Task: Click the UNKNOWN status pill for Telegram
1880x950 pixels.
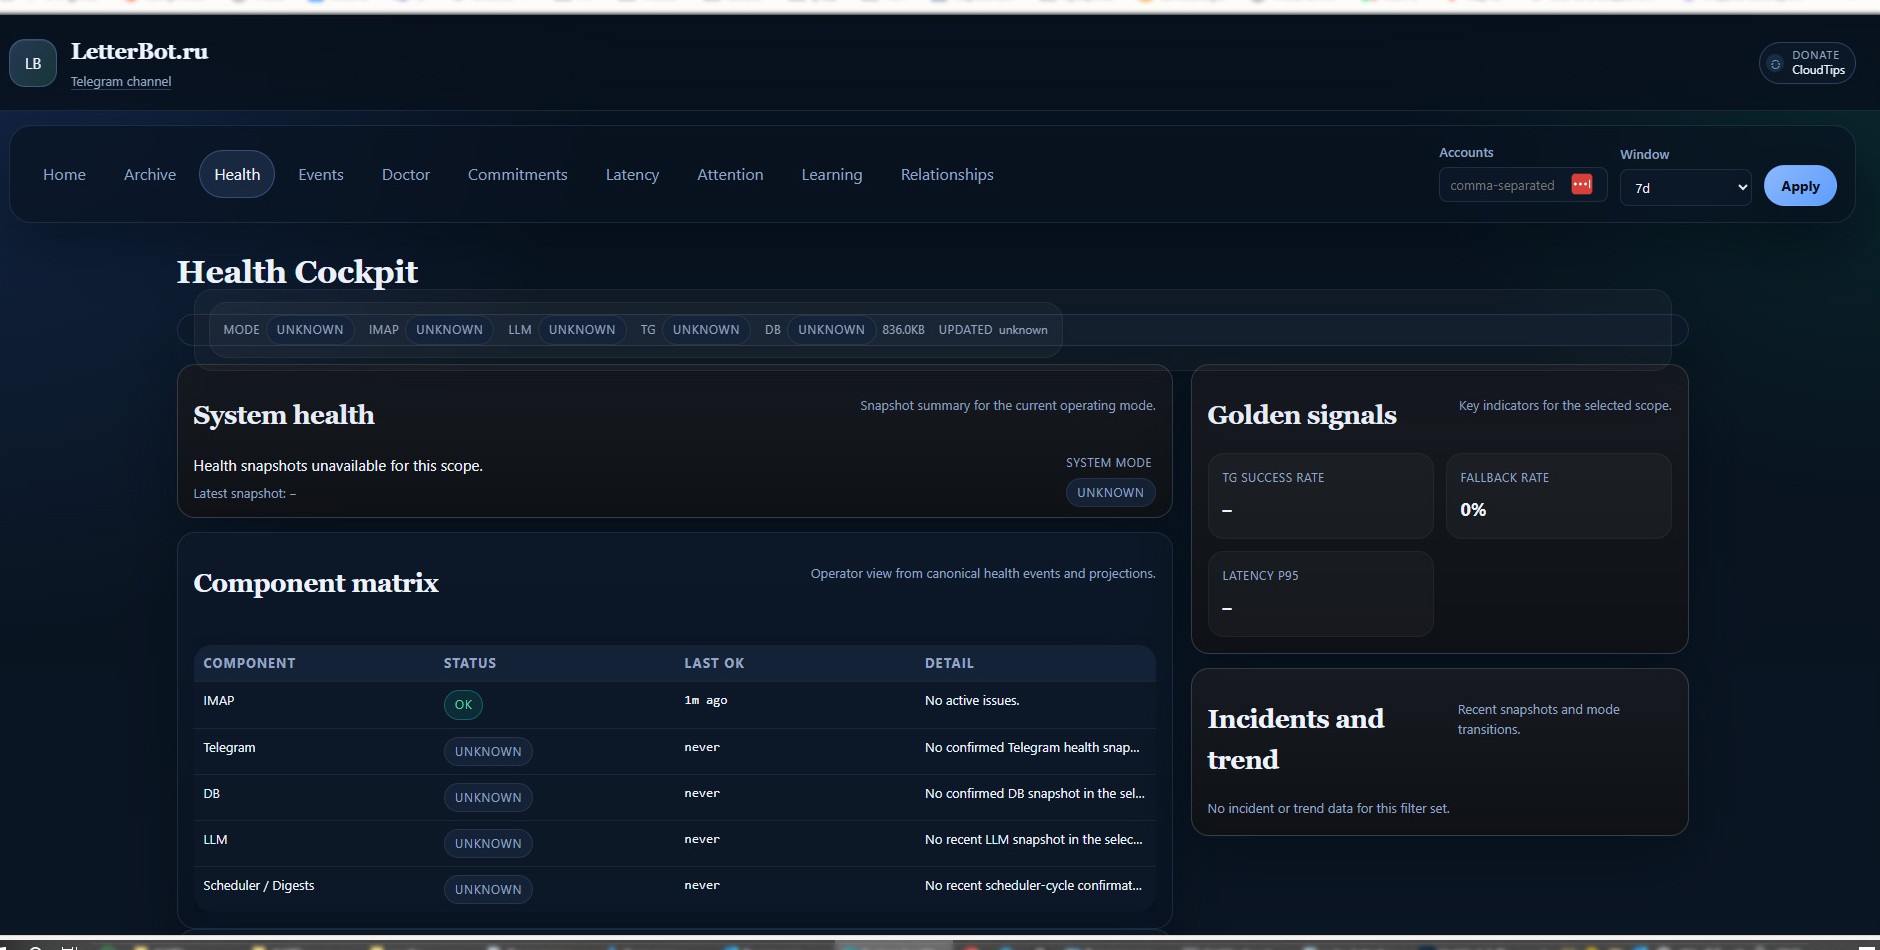Action: (x=487, y=751)
